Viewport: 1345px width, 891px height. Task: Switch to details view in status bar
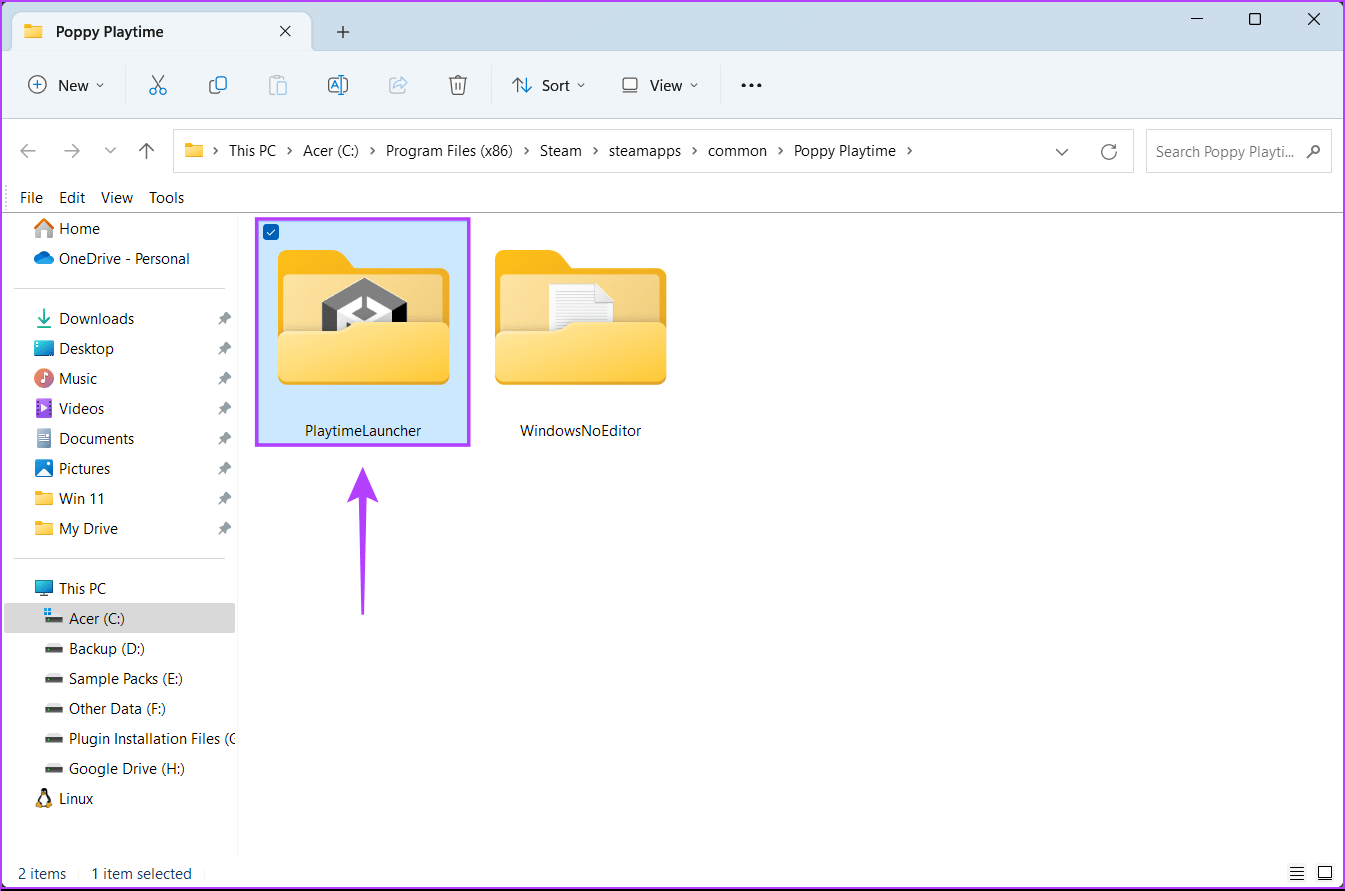click(1297, 873)
